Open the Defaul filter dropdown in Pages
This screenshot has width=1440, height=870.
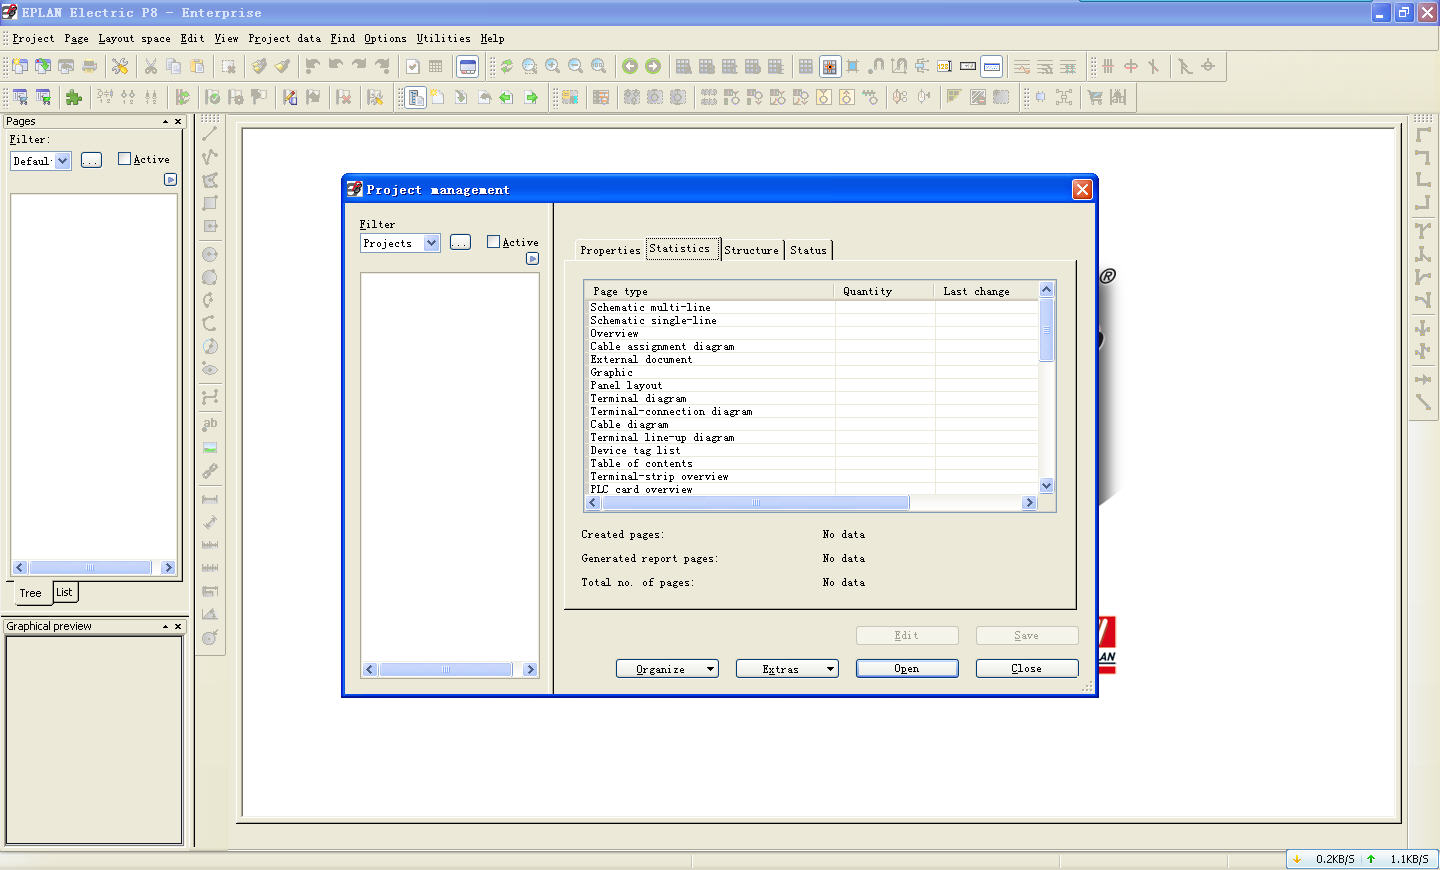click(x=63, y=161)
